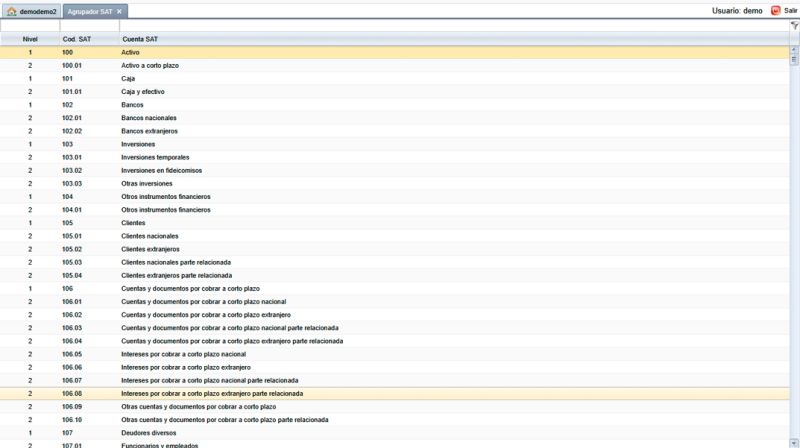Select the Agrupador SAT tab
Image resolution: width=800 pixels, height=448 pixels.
(x=95, y=11)
